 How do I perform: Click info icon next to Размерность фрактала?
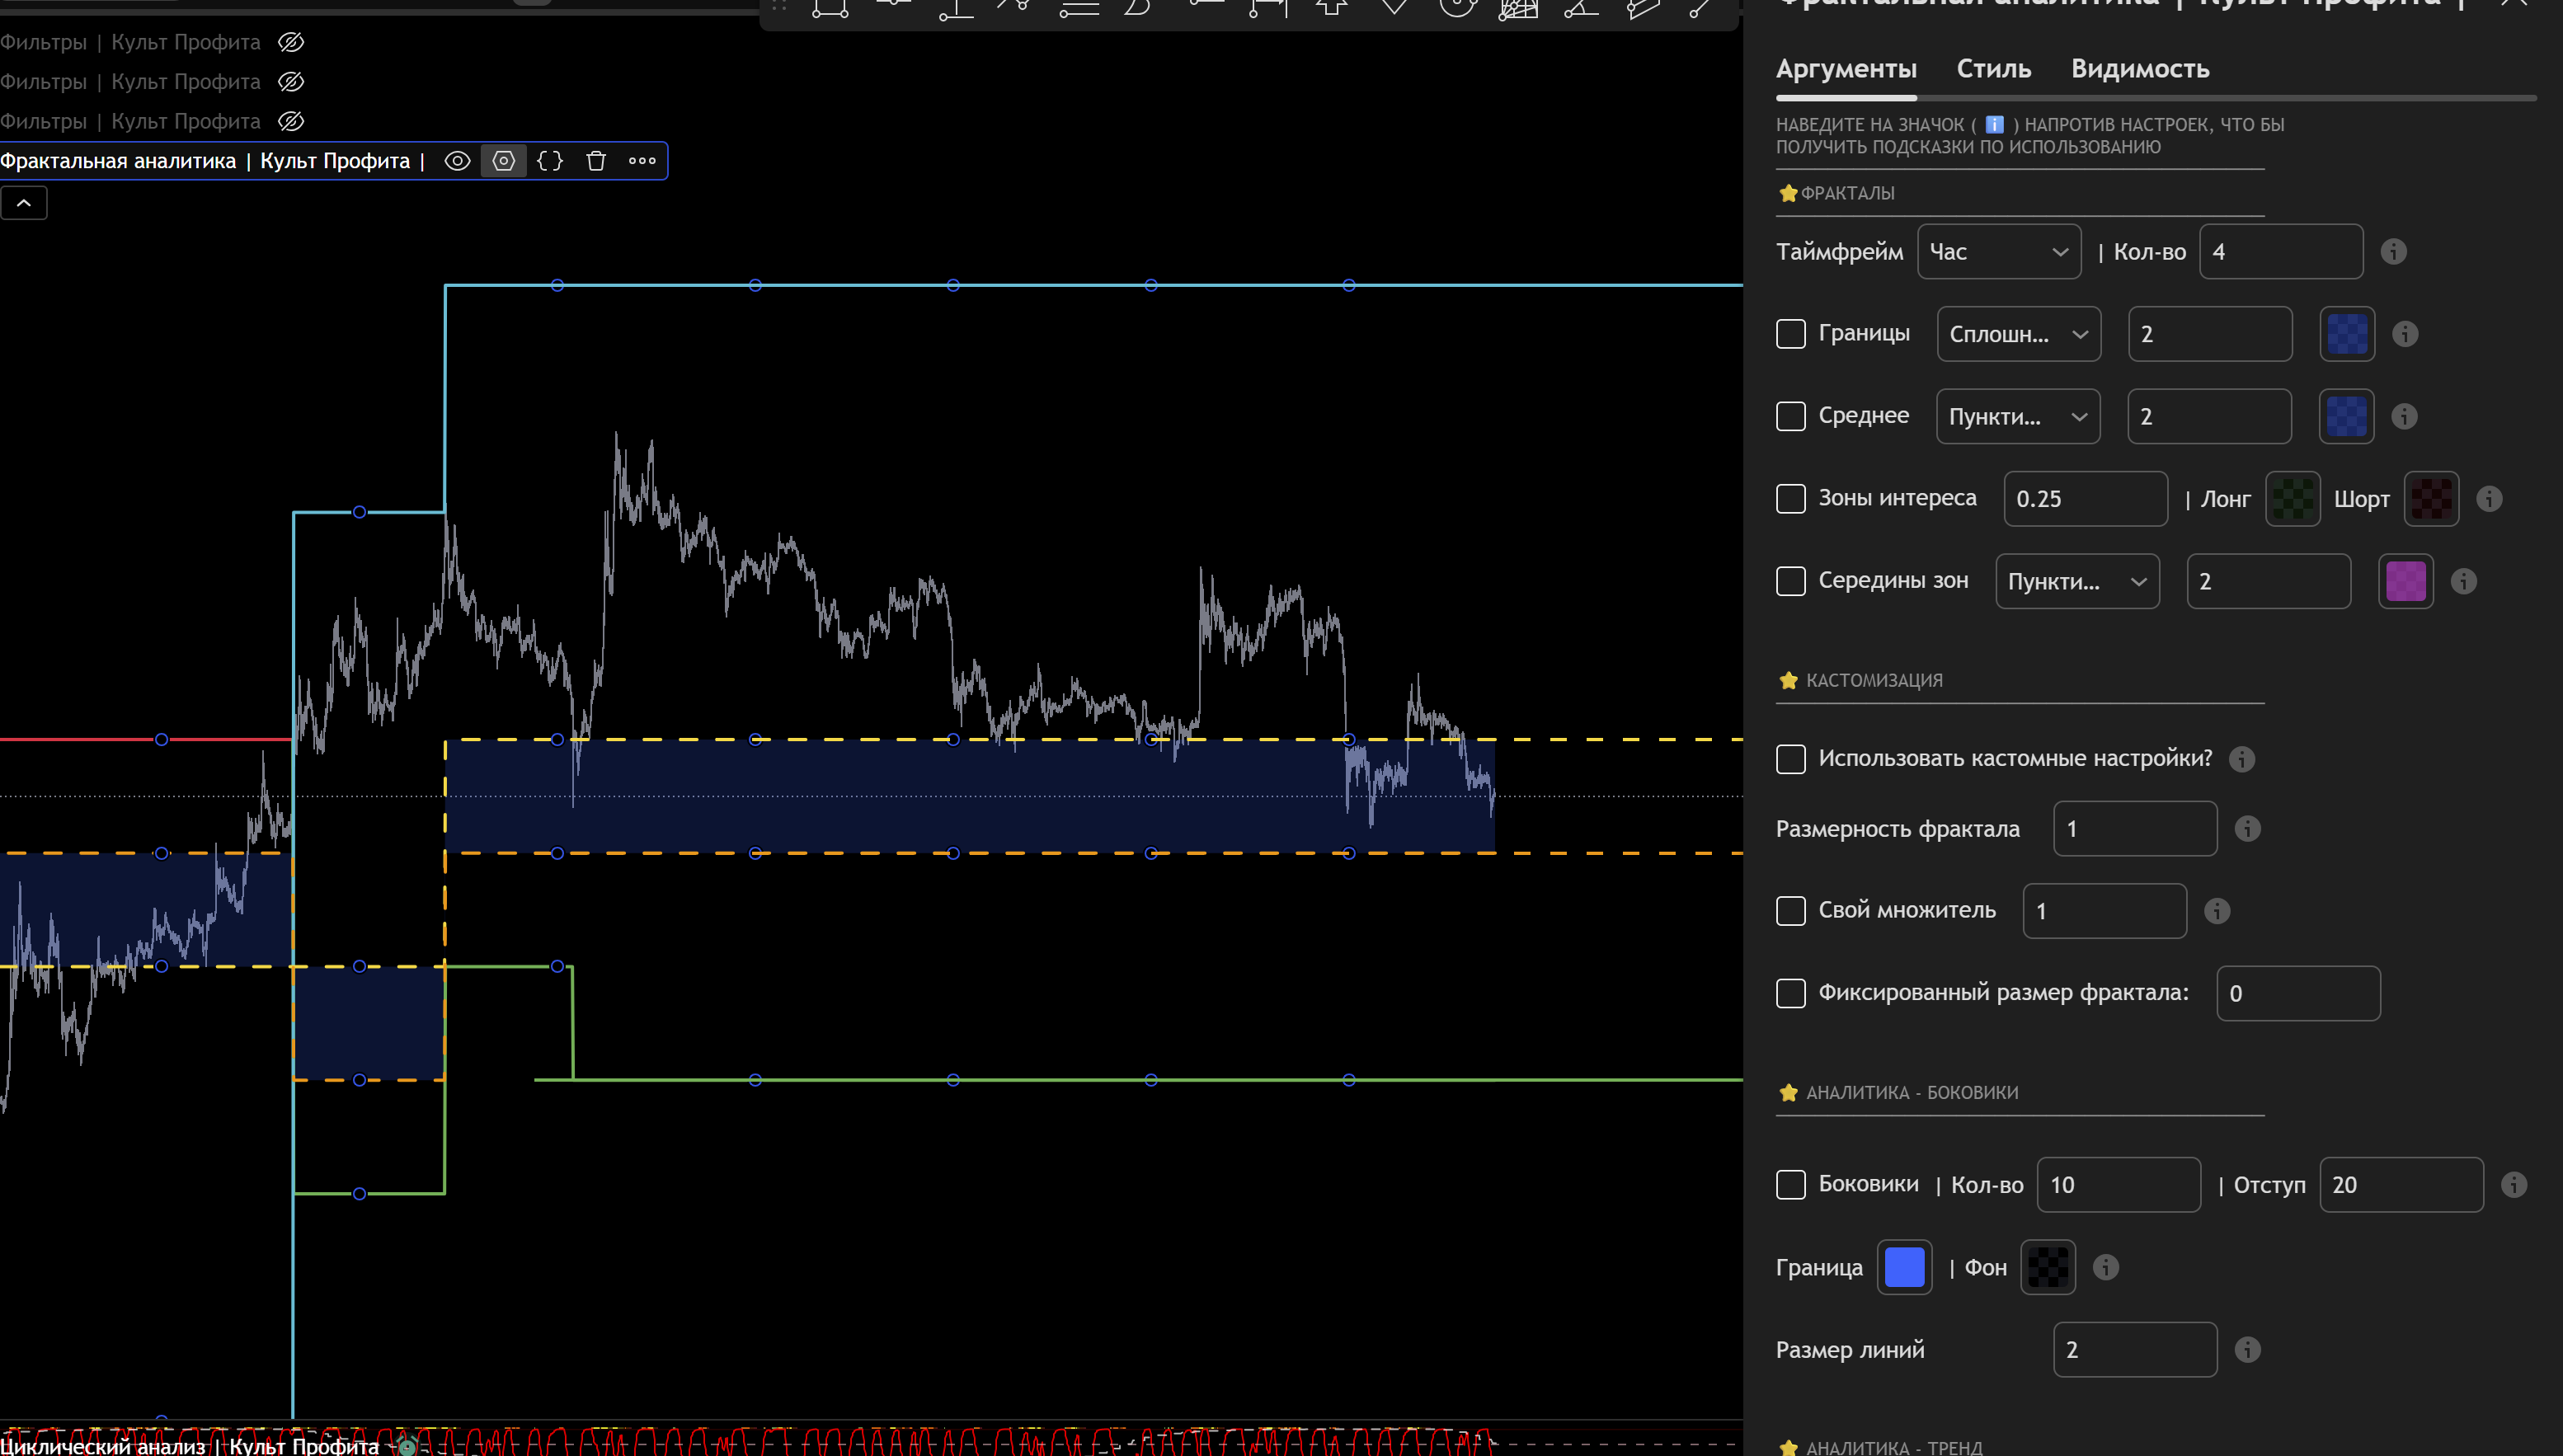point(2247,829)
